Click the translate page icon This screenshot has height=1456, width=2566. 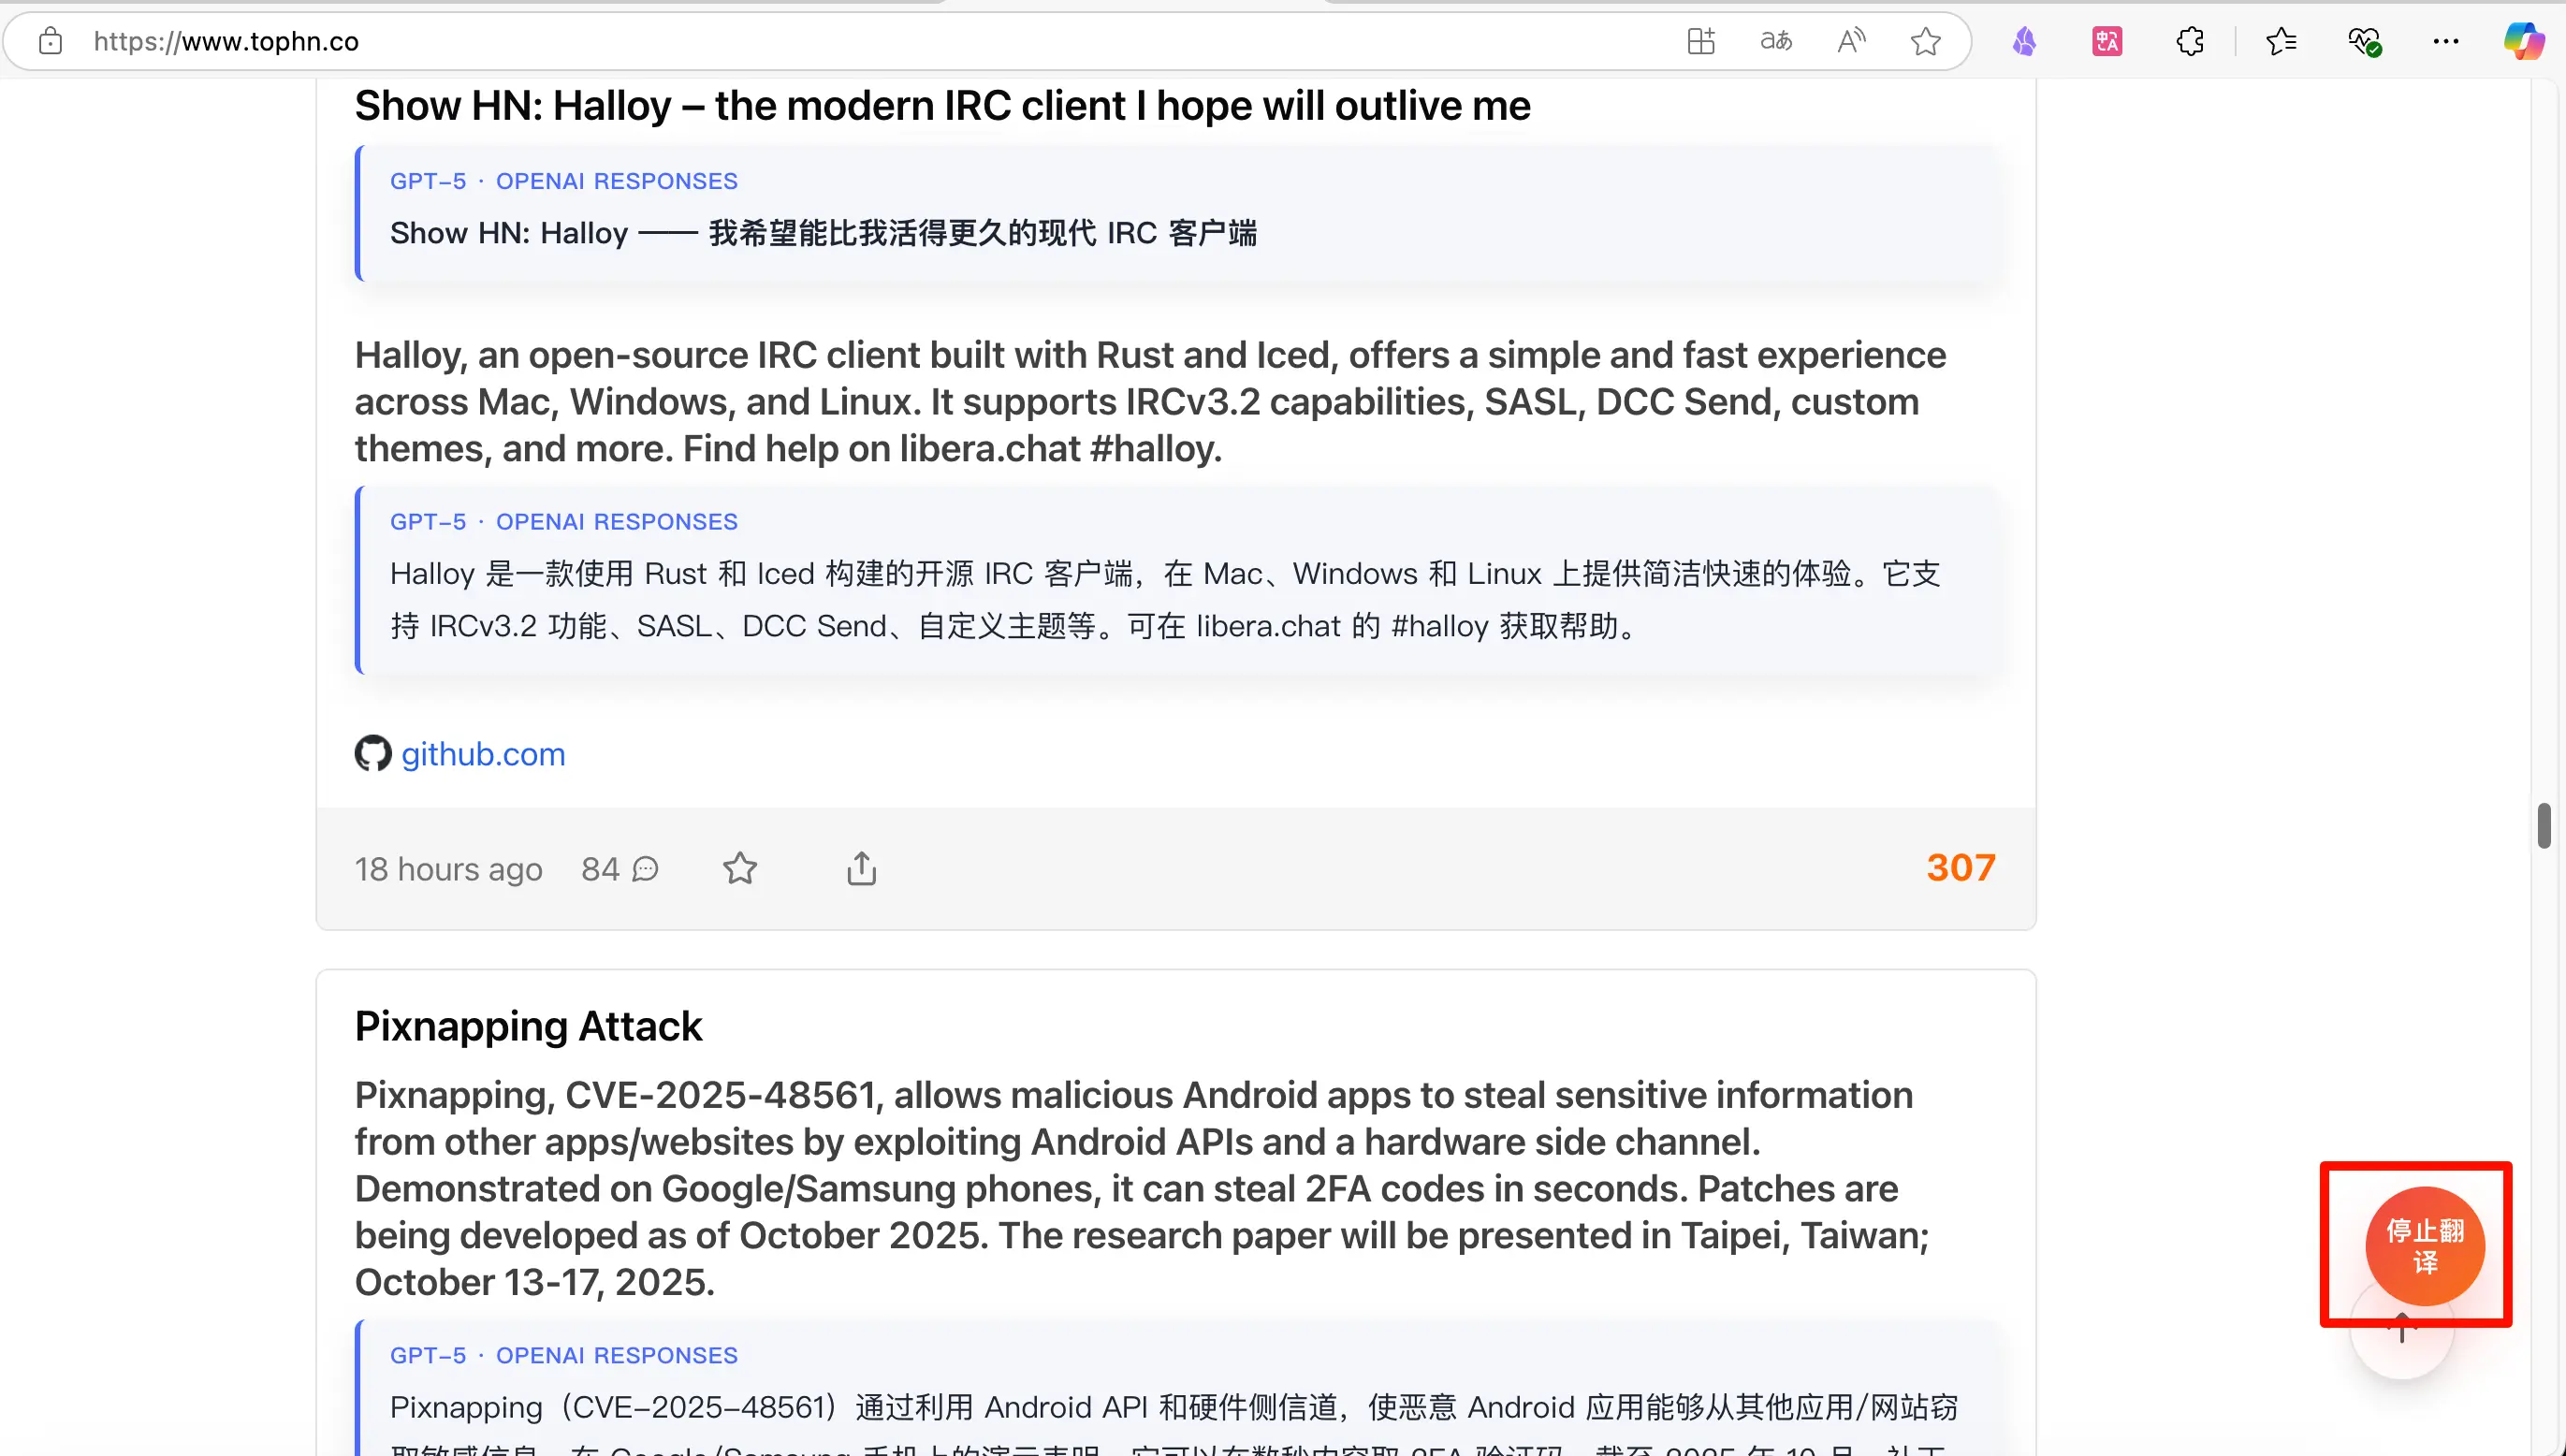(1776, 41)
